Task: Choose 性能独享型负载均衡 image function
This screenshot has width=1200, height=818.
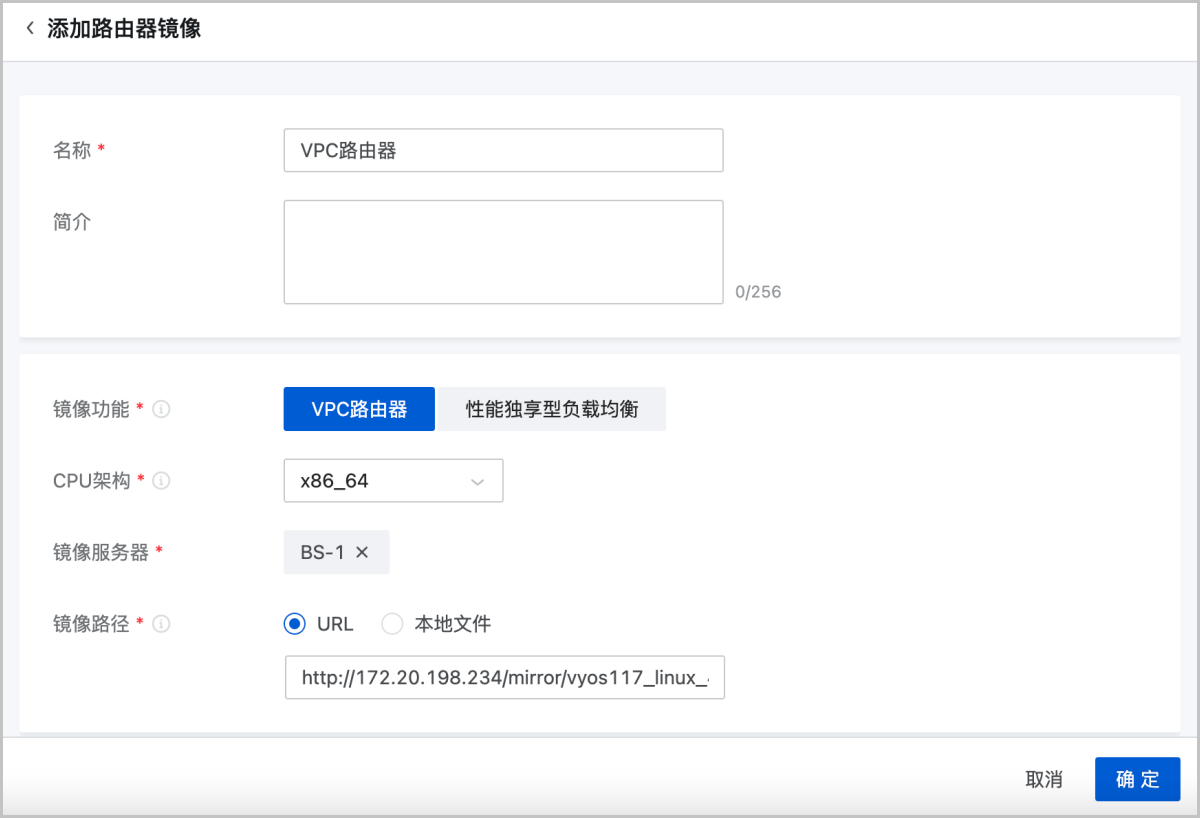Action: (x=552, y=409)
